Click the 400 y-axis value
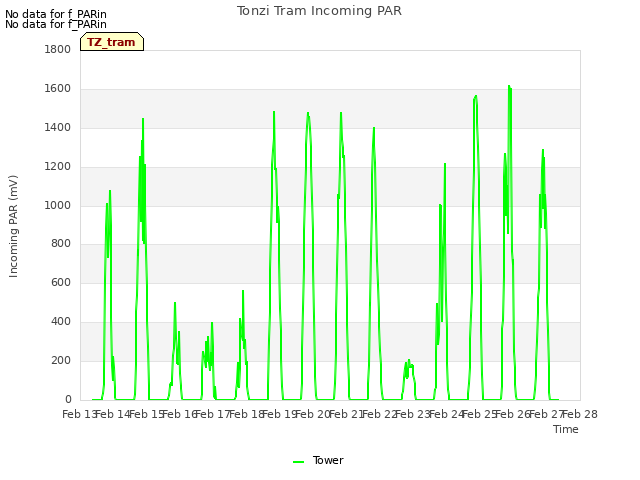640x480 pixels. [x=61, y=322]
